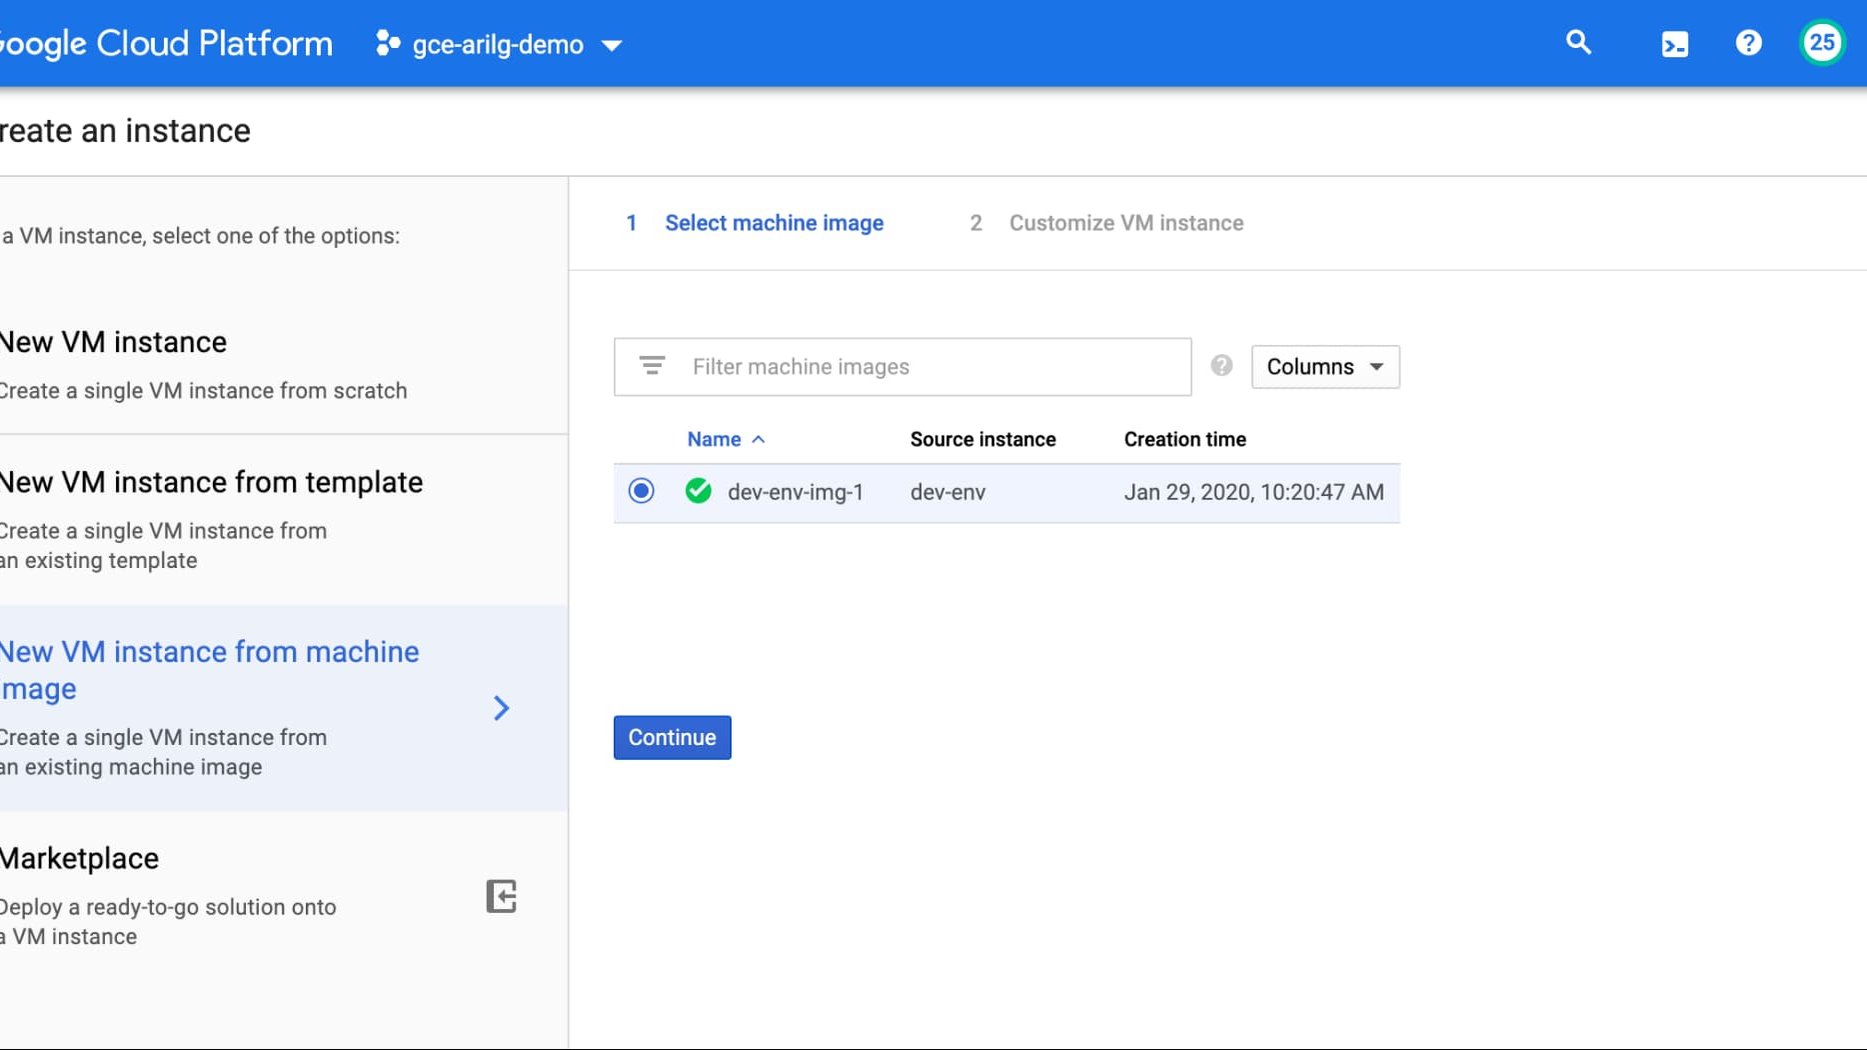Click Google Cloud Platform logo text
The height and width of the screenshot is (1050, 1867).
coord(165,44)
